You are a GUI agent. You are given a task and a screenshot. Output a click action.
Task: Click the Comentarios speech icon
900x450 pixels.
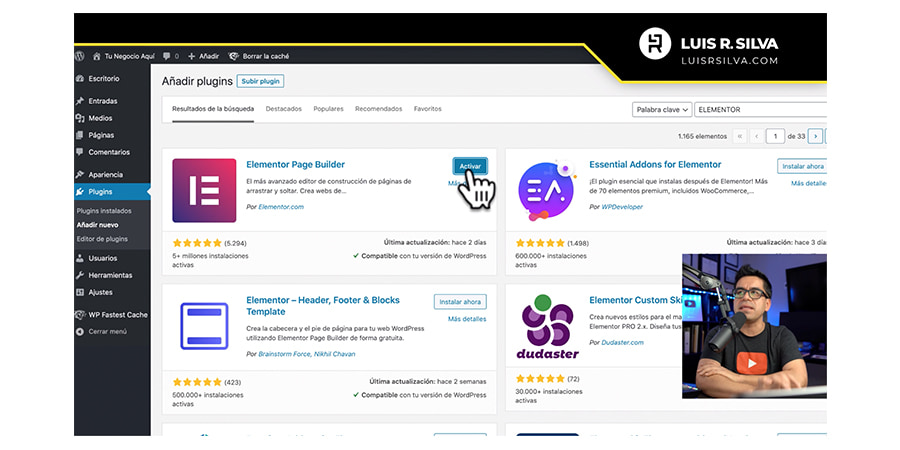tap(80, 152)
